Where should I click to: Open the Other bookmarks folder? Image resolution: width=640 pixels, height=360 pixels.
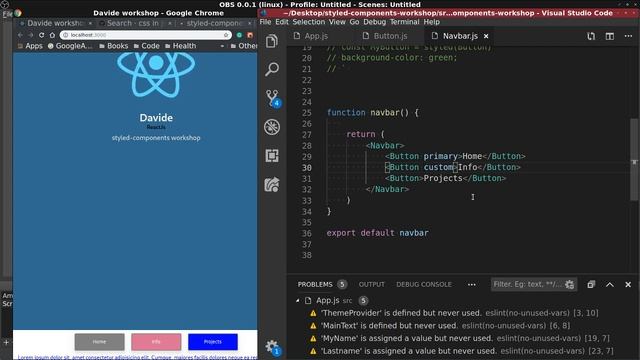pyautogui.click(x=244, y=46)
